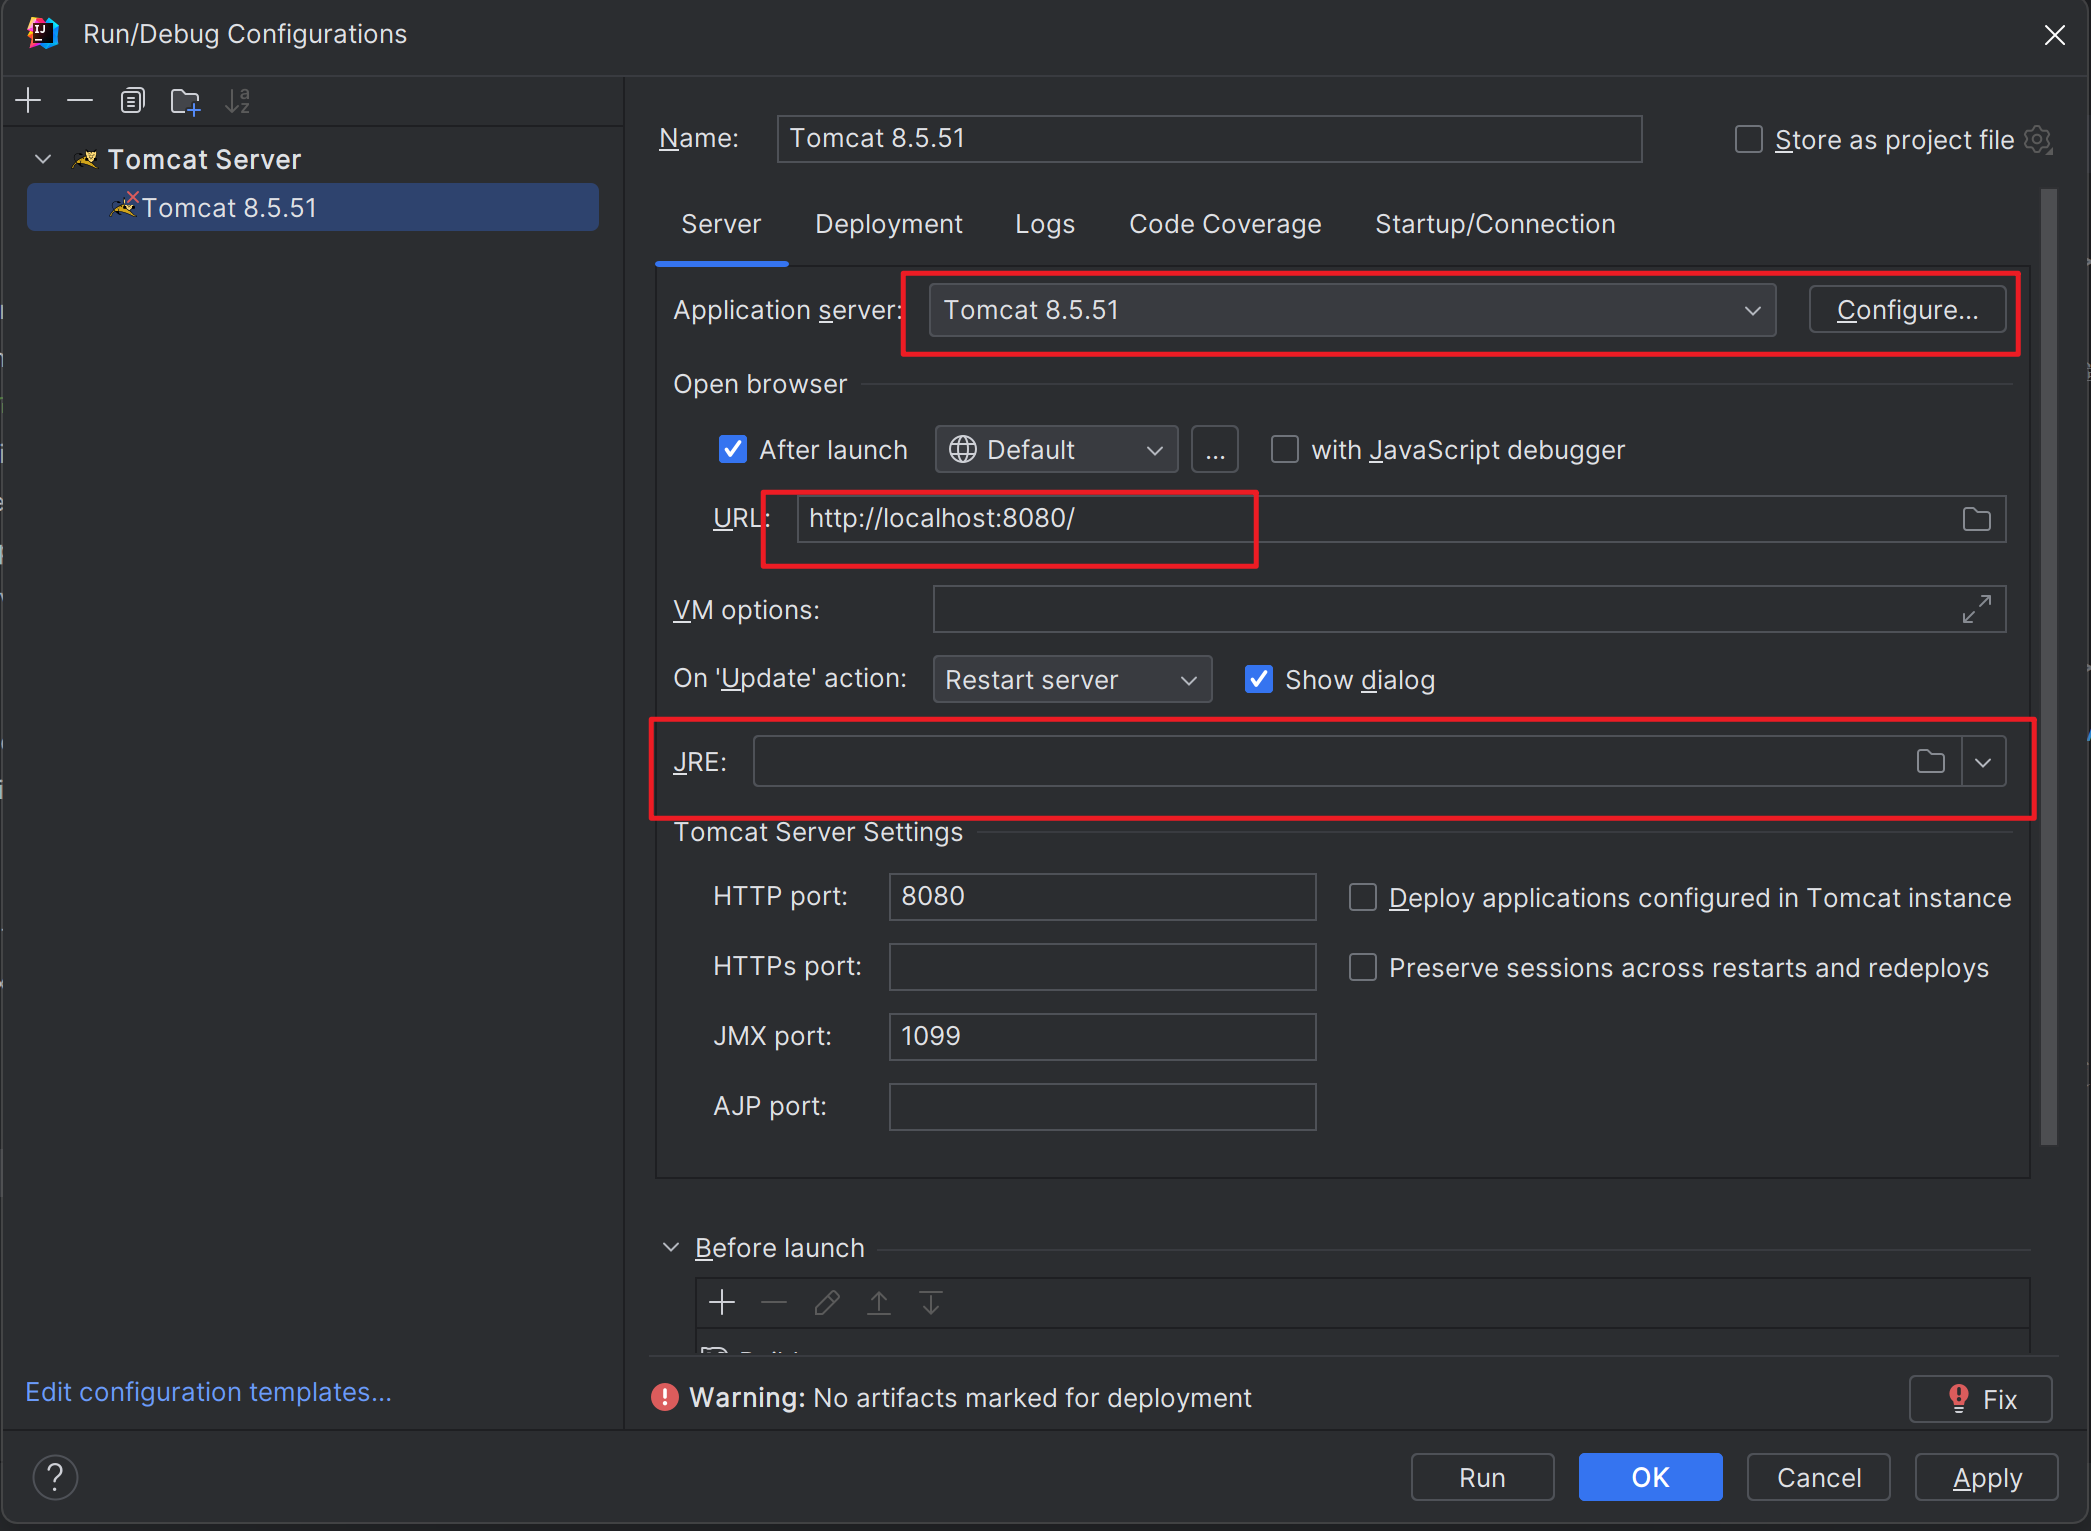
Task: Add a Before launch task
Action: 722,1302
